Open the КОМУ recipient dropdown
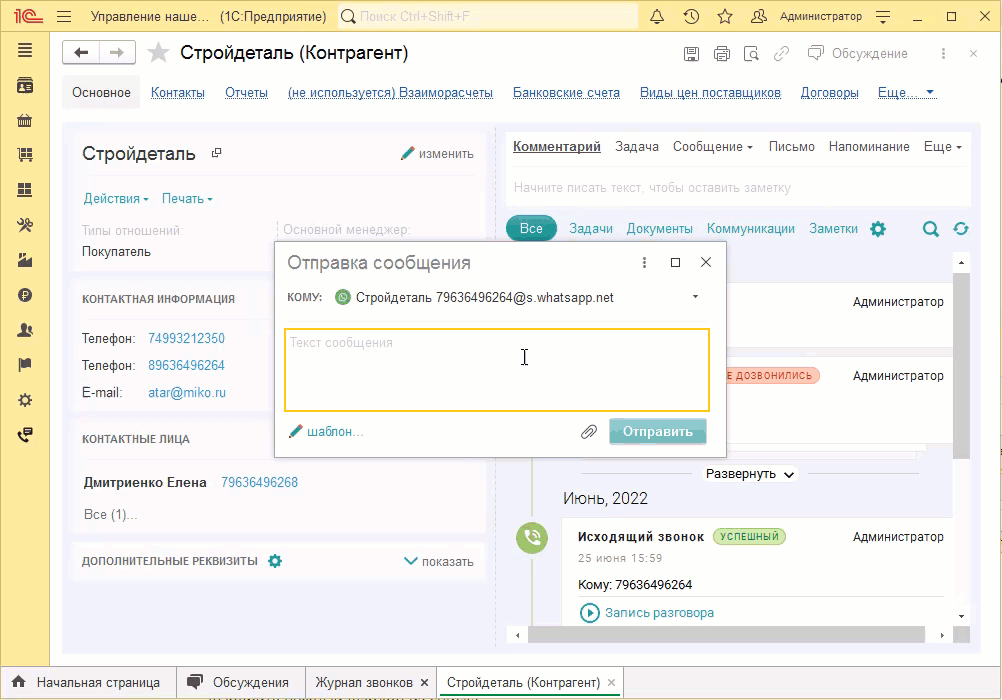Screen dimensions: 1002x700 click(x=693, y=297)
